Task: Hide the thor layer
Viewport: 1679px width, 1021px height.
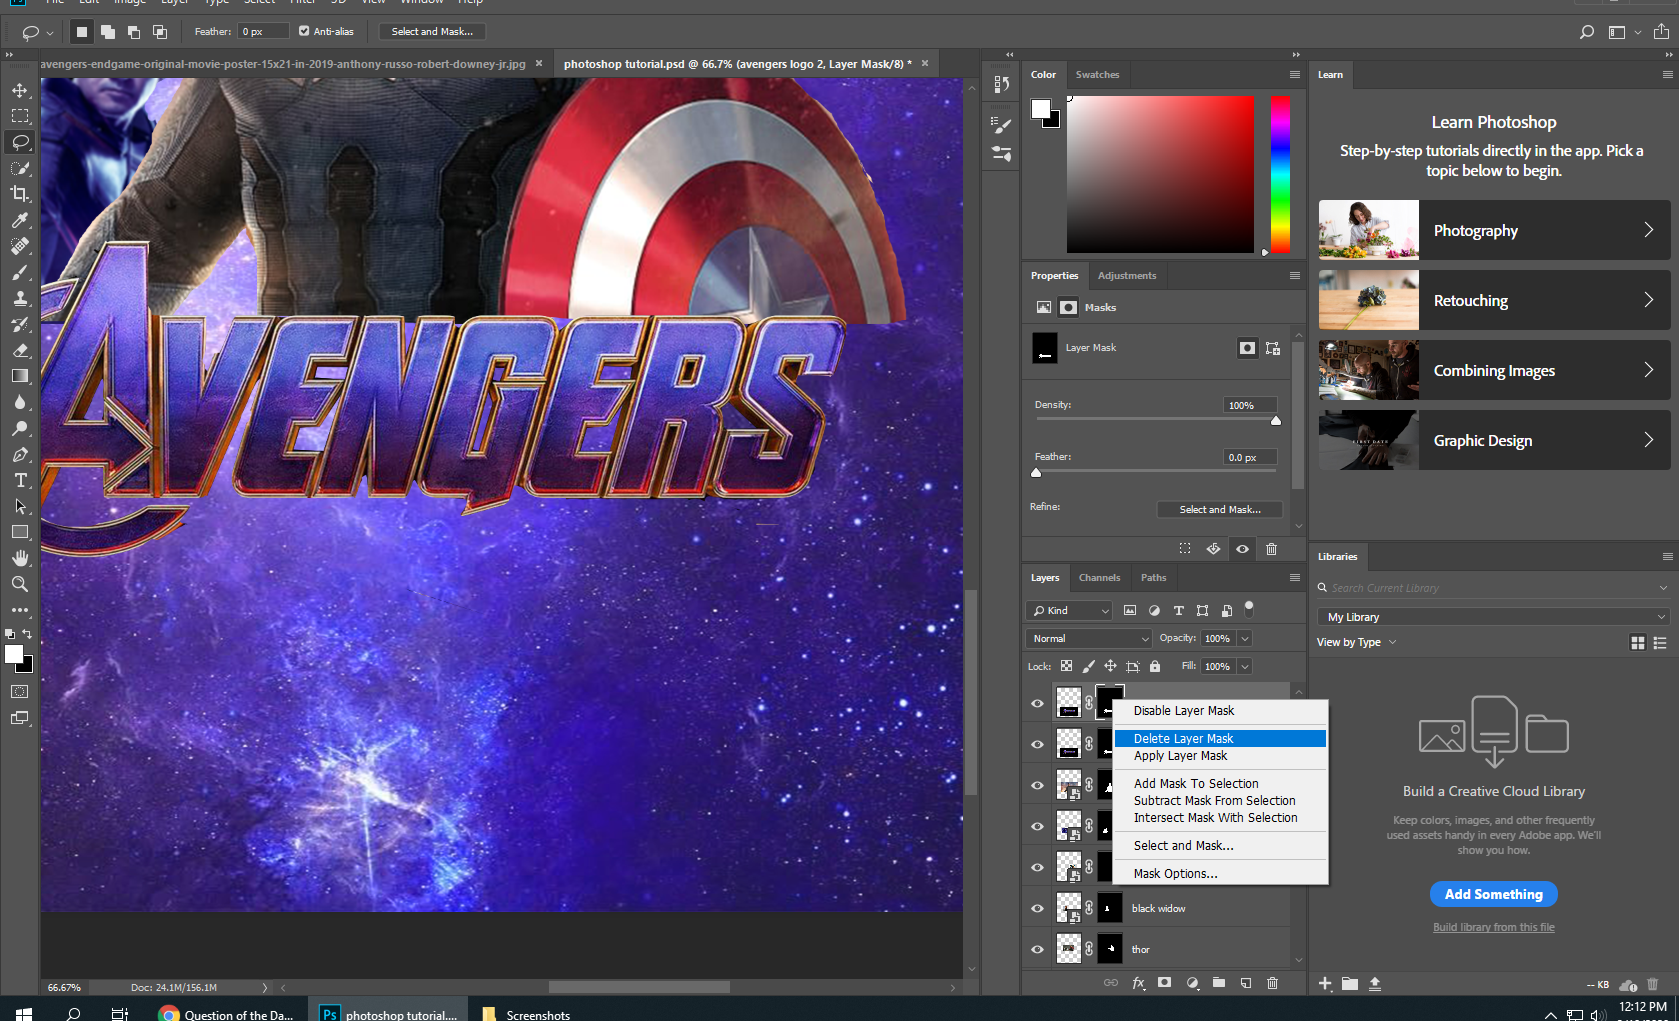Action: click(x=1037, y=949)
